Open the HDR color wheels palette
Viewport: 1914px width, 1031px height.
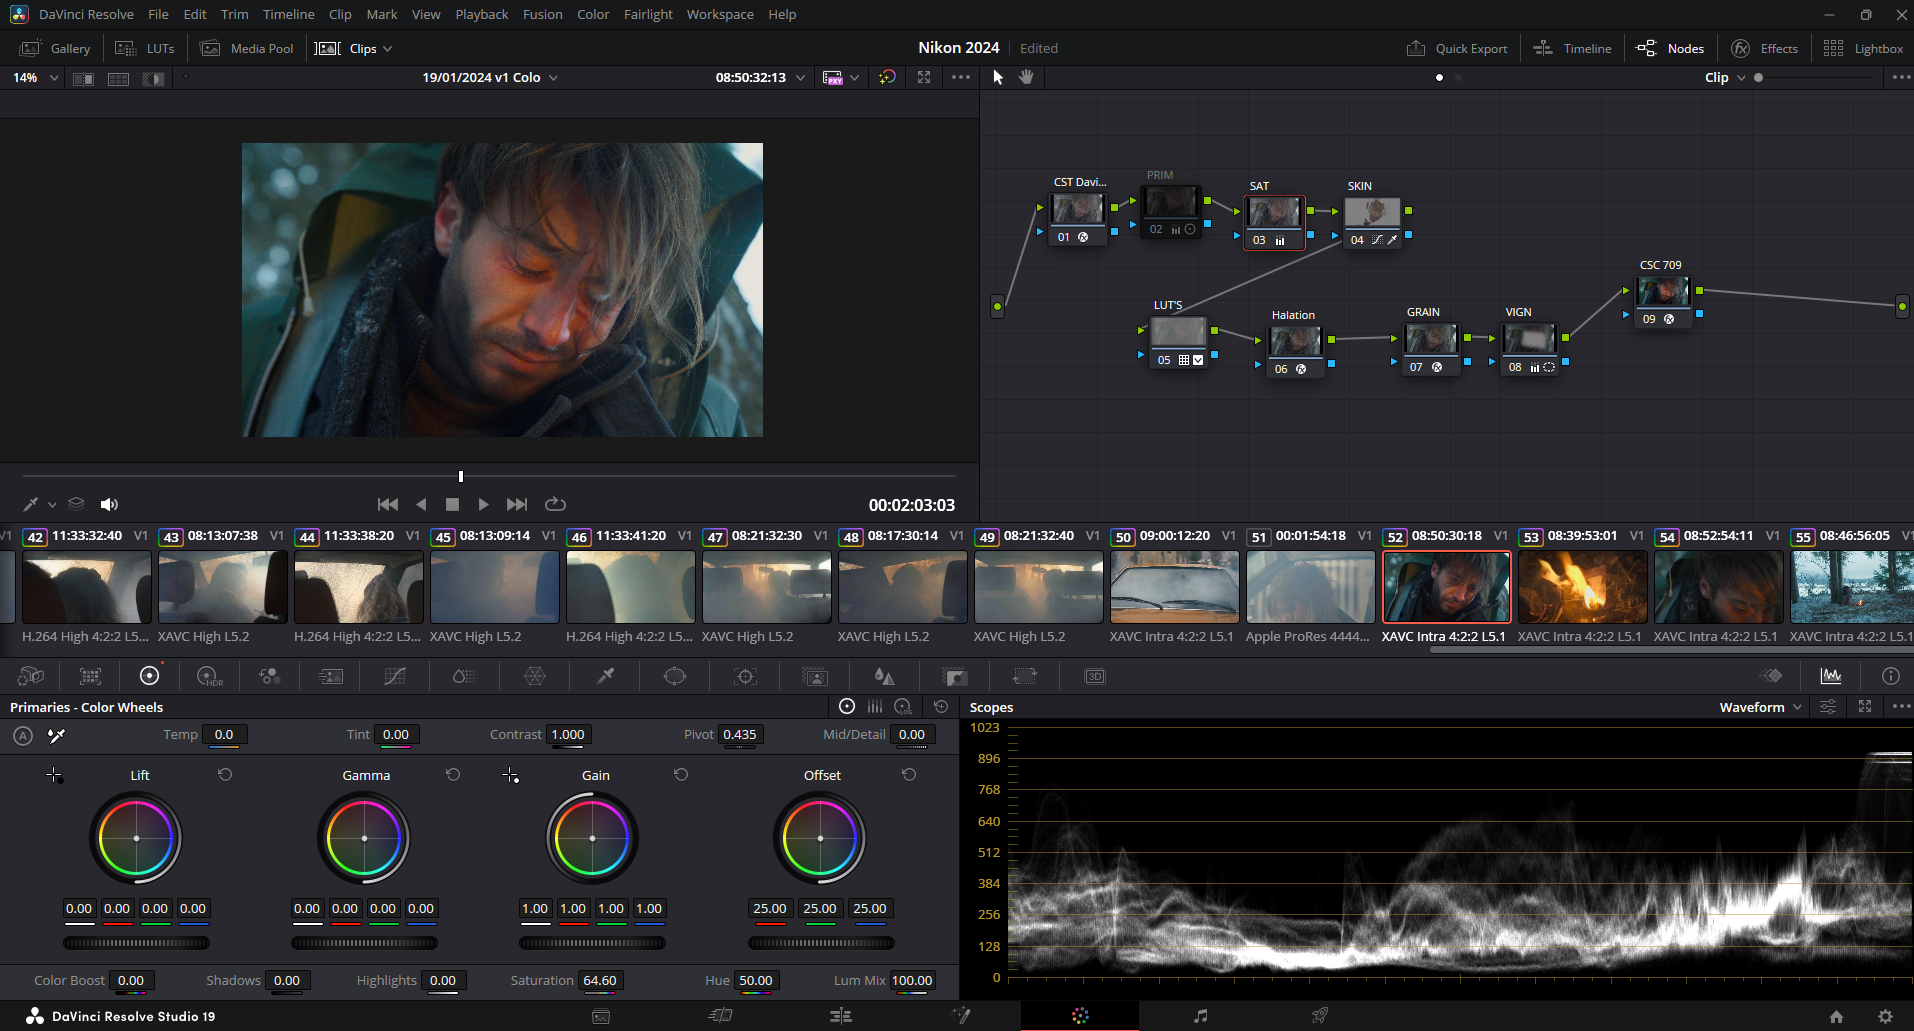click(x=209, y=676)
